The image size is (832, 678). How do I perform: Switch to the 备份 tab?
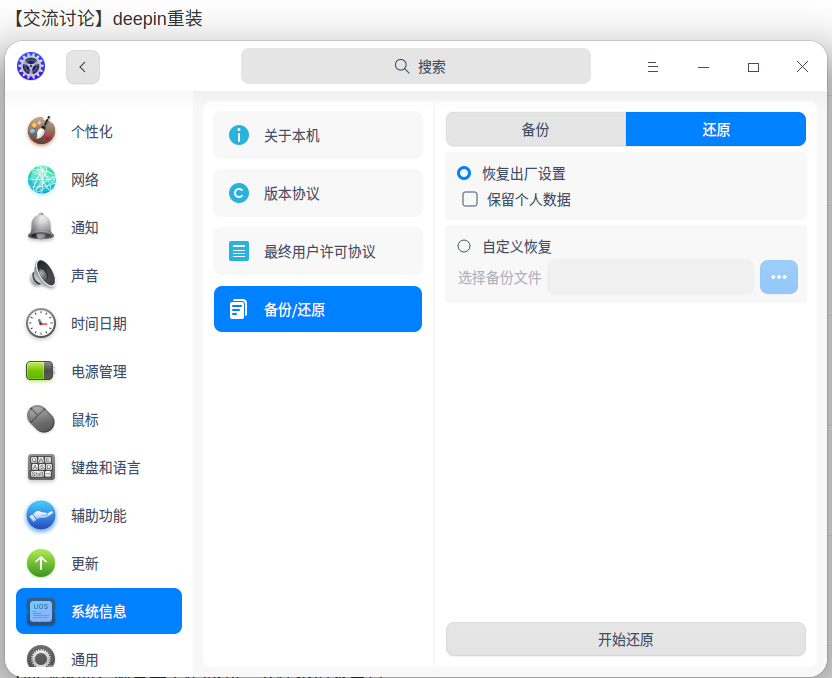[536, 130]
